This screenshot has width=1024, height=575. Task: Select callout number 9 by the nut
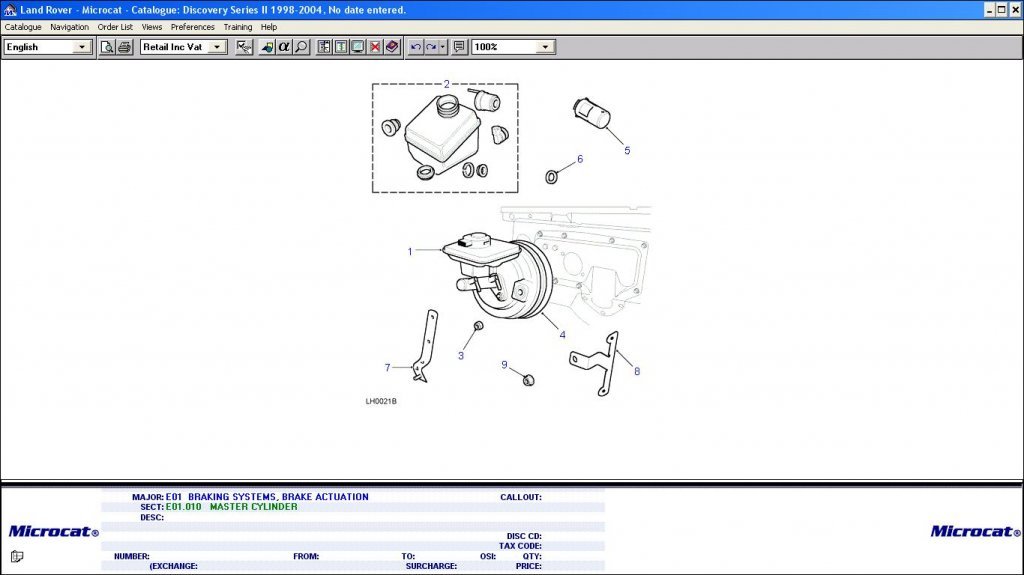(504, 365)
